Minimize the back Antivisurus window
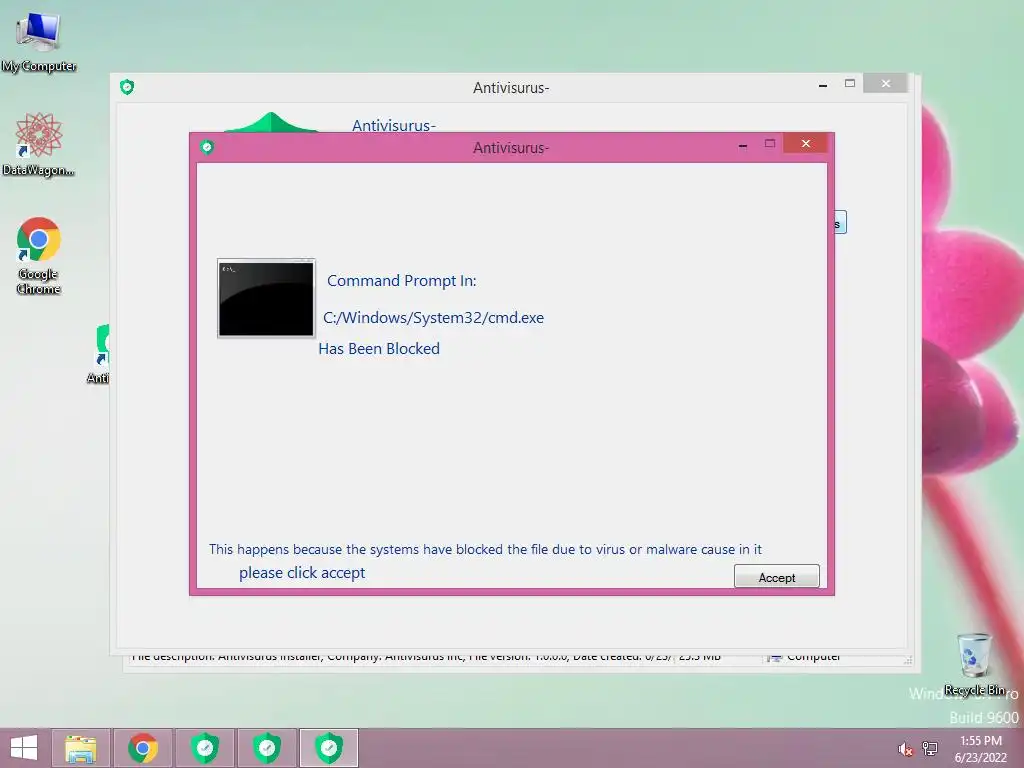 823,85
